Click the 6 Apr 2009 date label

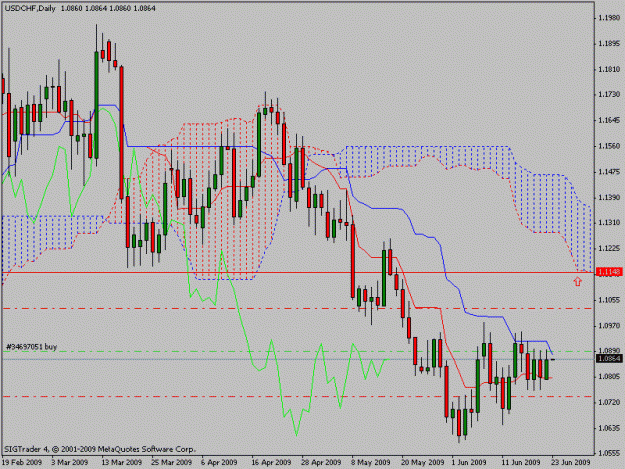point(219,463)
